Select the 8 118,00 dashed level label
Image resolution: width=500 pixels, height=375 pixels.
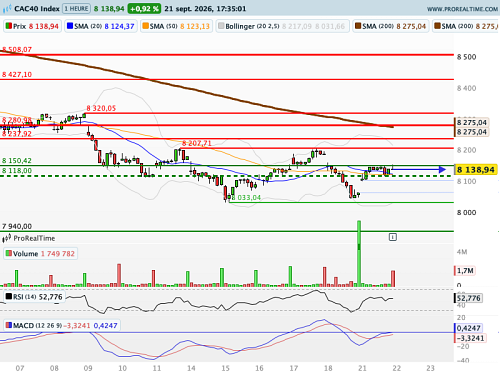(x=17, y=171)
